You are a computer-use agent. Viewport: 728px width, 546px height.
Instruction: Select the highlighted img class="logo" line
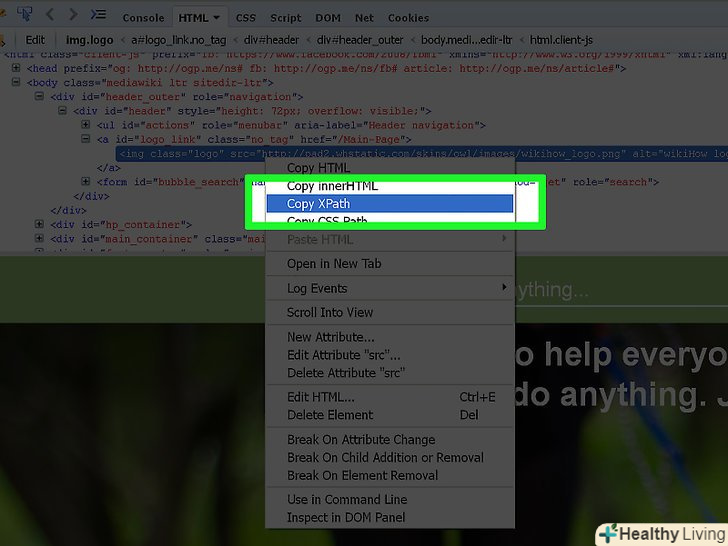[422, 154]
